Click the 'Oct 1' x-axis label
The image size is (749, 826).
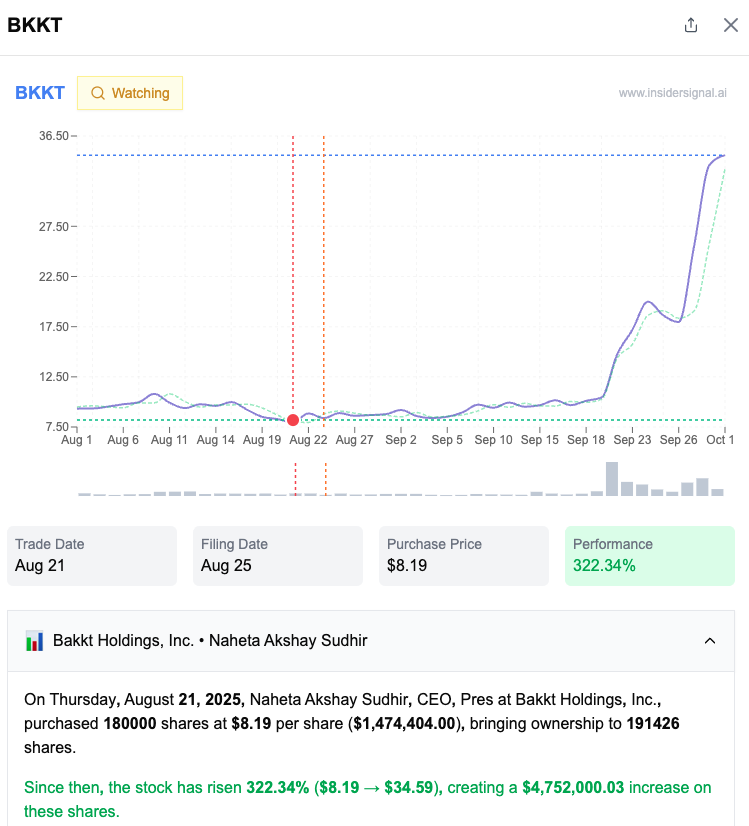(720, 440)
